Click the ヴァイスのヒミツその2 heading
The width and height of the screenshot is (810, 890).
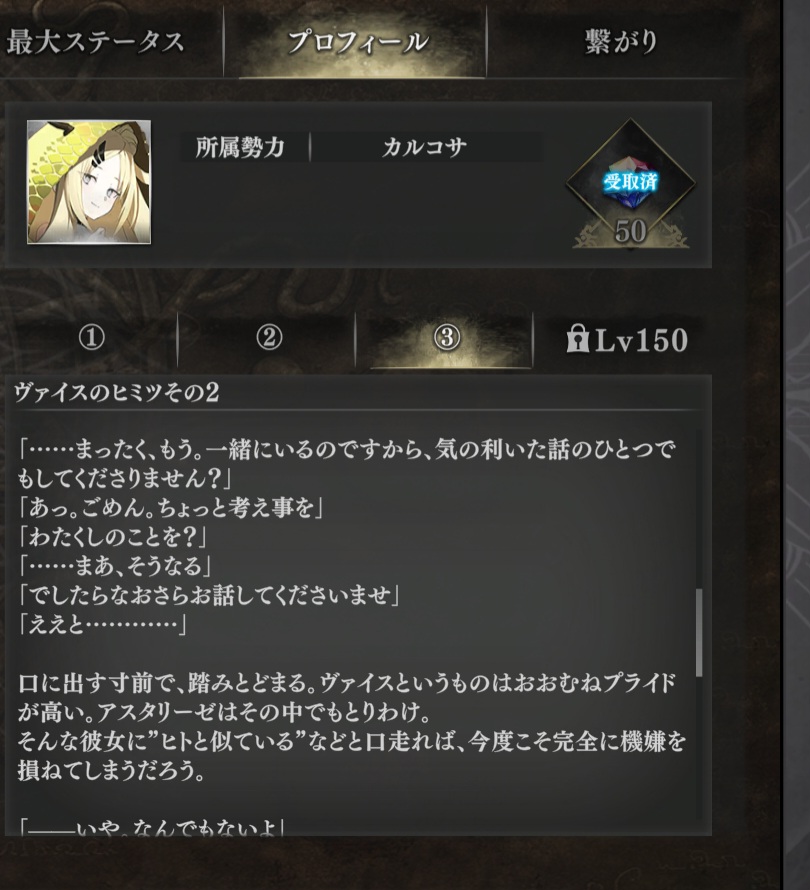[x=117, y=392]
